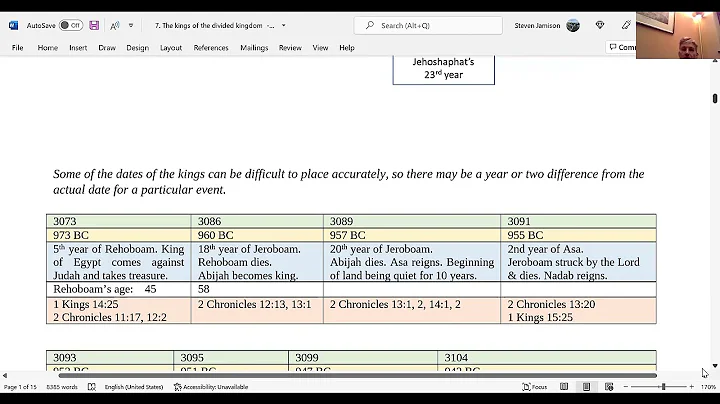Click the '3089' table cell

click(412, 221)
